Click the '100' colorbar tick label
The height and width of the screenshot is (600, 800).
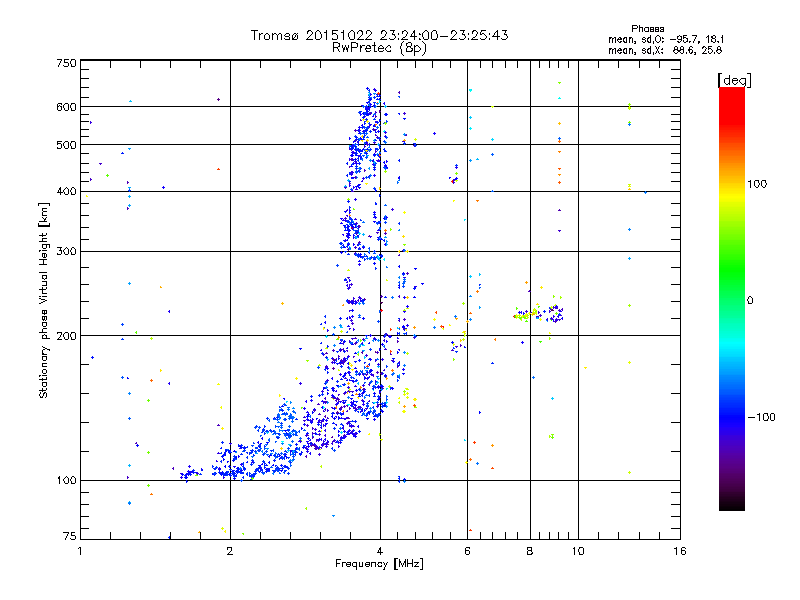(757, 184)
